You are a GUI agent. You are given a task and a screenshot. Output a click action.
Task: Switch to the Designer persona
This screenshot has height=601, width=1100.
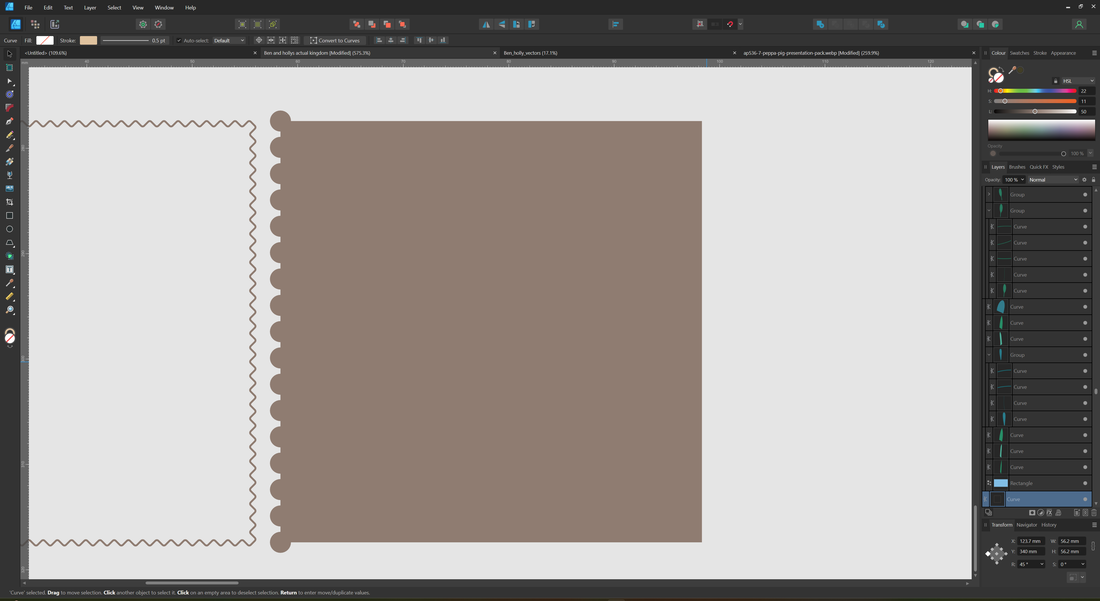click(15, 24)
